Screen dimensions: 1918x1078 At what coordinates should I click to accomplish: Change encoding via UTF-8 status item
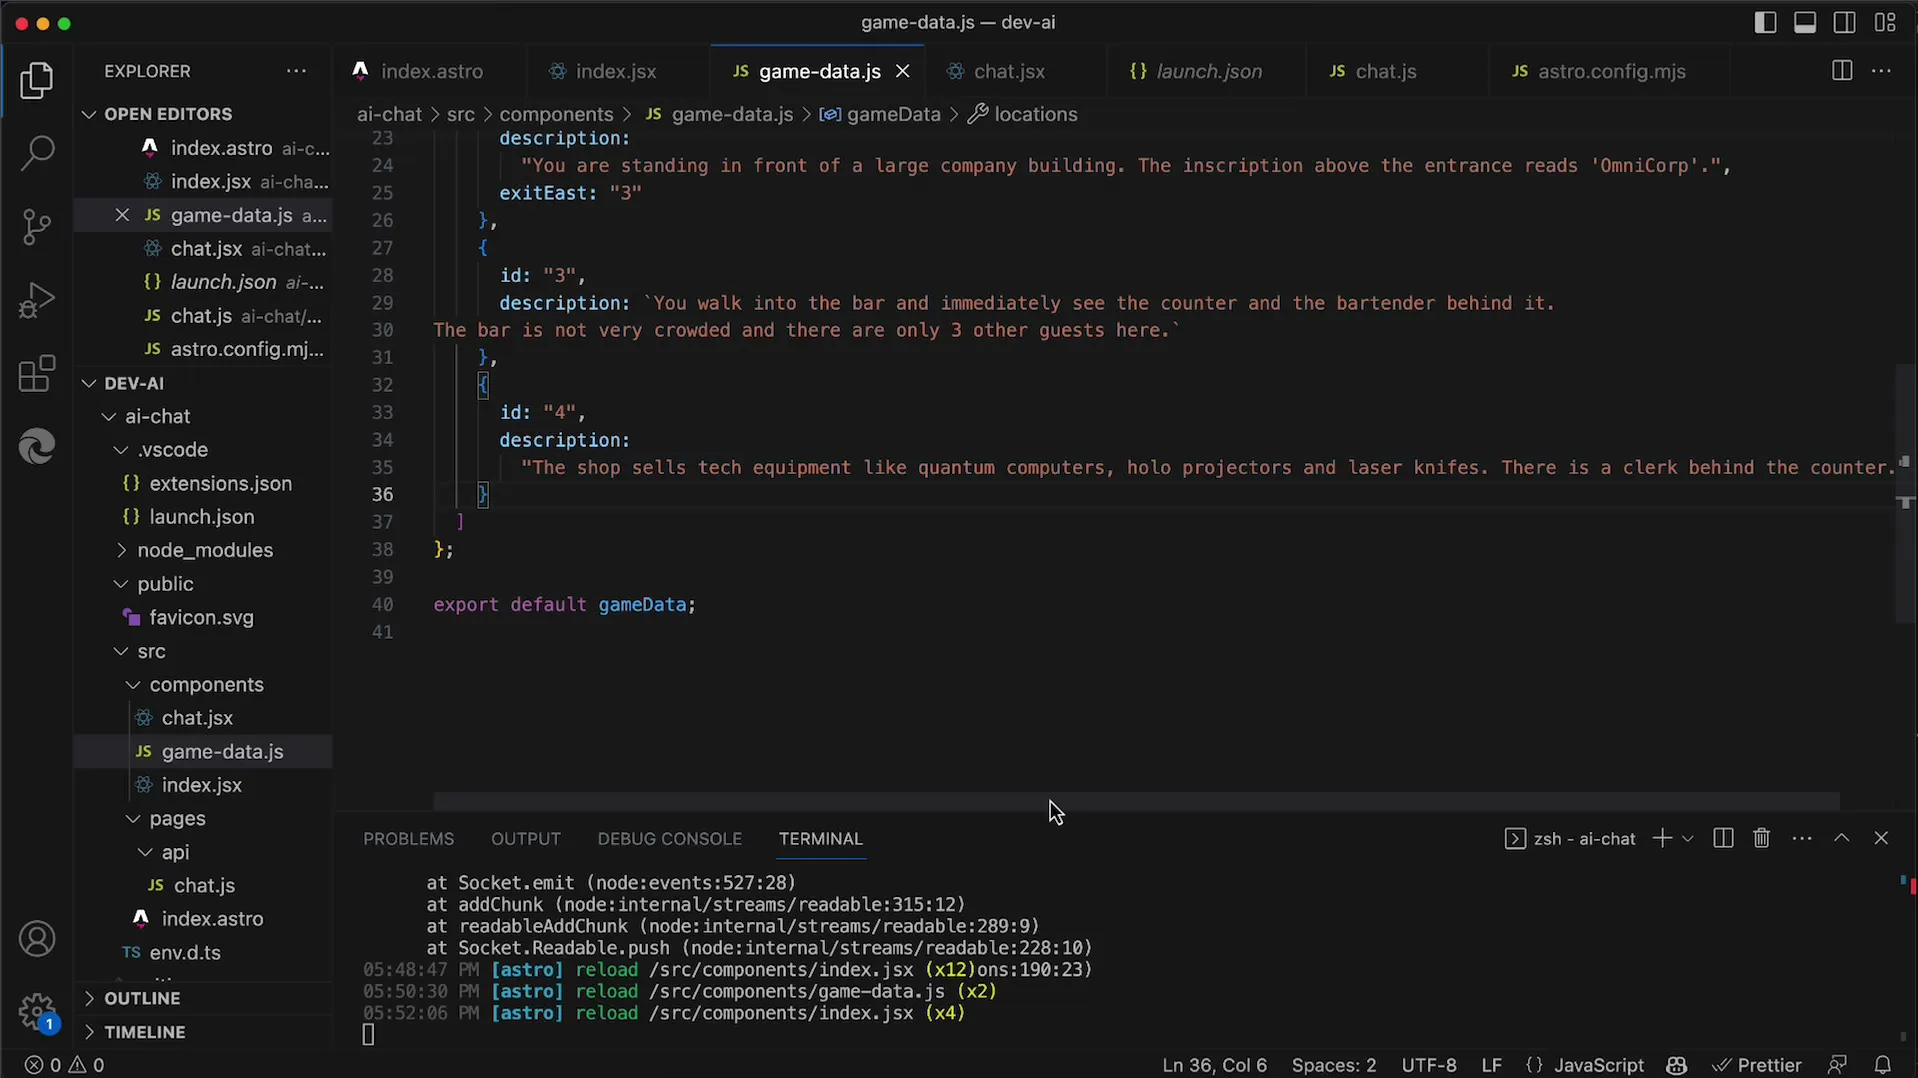click(1428, 1065)
